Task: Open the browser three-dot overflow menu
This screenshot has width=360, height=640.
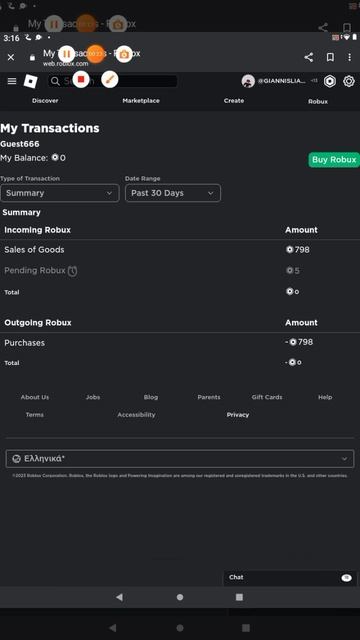Action: coord(349,57)
